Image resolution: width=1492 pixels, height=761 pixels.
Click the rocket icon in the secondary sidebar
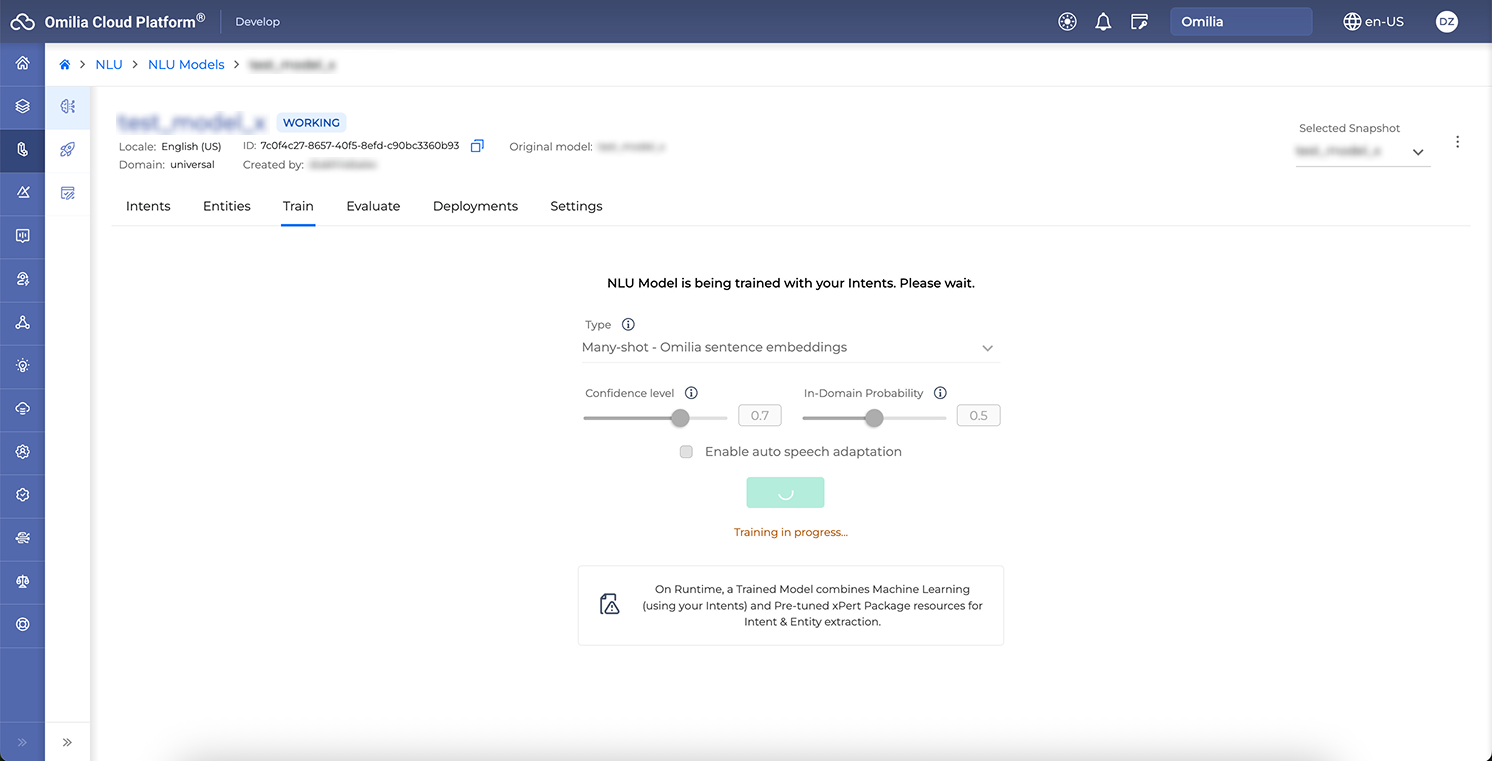[x=68, y=149]
